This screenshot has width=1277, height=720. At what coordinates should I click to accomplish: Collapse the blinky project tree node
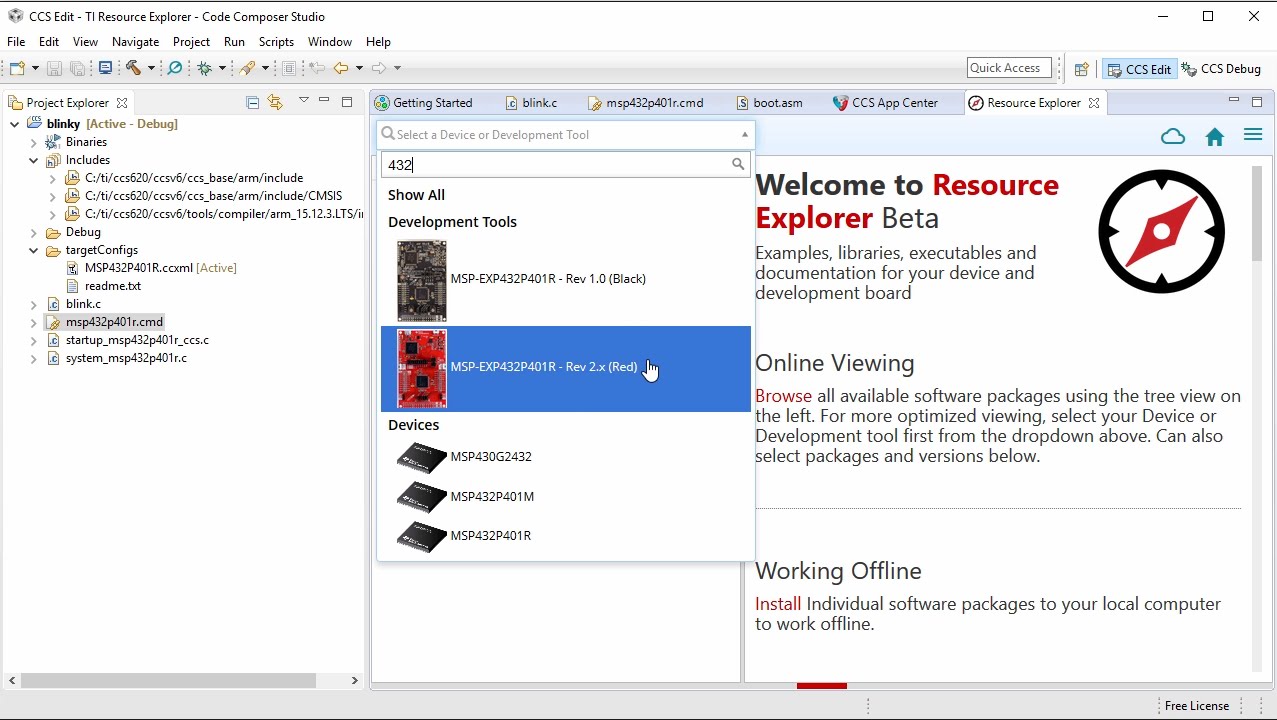click(15, 124)
